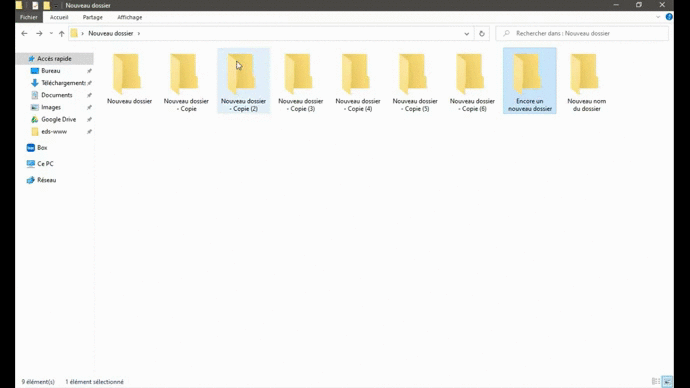Screen dimensions: 690x388
Task: Select folder 'Nouveau dossier - Copie (3)'
Action: [x=301, y=81]
